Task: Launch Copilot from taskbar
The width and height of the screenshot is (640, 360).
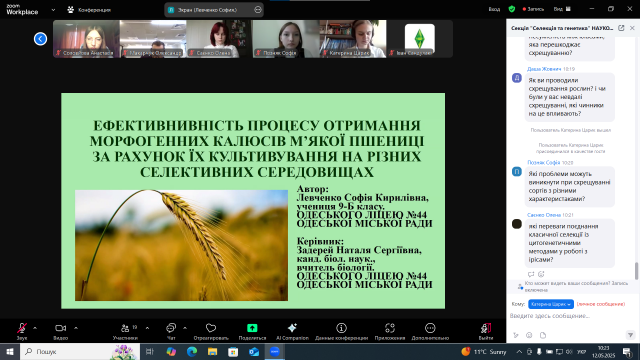Action: [x=171, y=351]
